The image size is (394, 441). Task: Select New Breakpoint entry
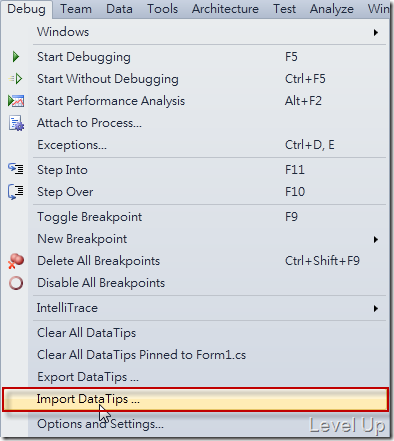(x=209, y=239)
